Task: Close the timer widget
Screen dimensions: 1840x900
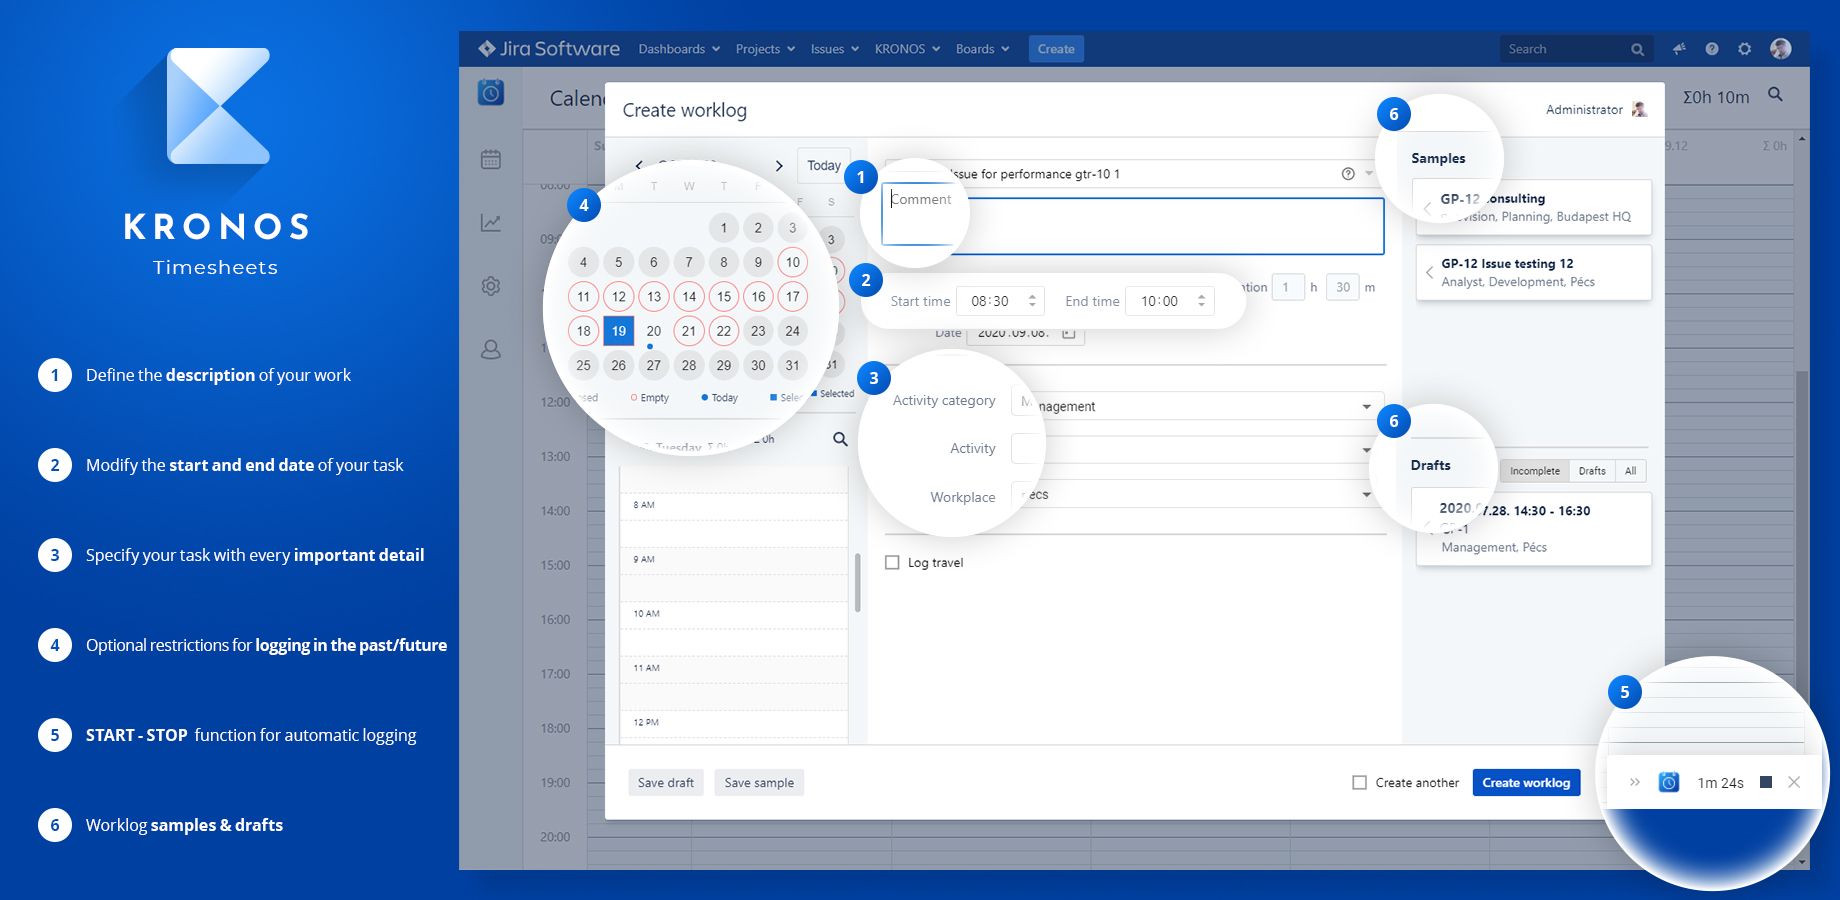Action: pos(1794,782)
